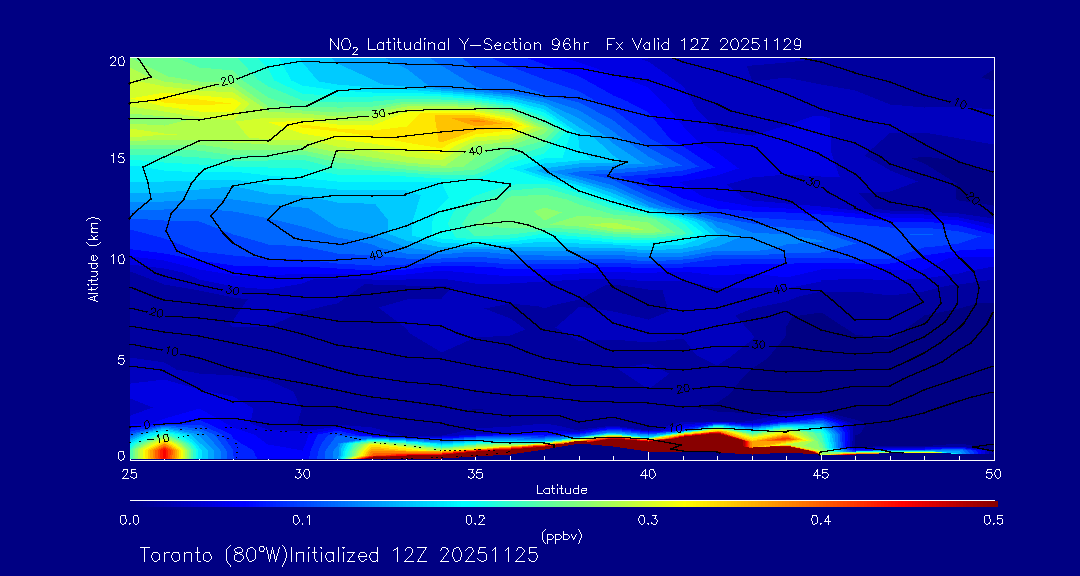Click the colorbar value "0.5"
This screenshot has width=1080, height=576.
(993, 520)
